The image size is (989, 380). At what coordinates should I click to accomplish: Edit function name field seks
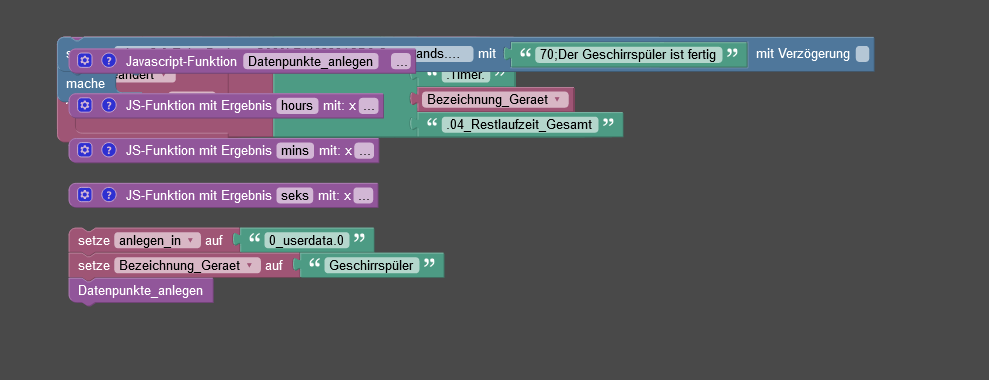click(x=295, y=195)
